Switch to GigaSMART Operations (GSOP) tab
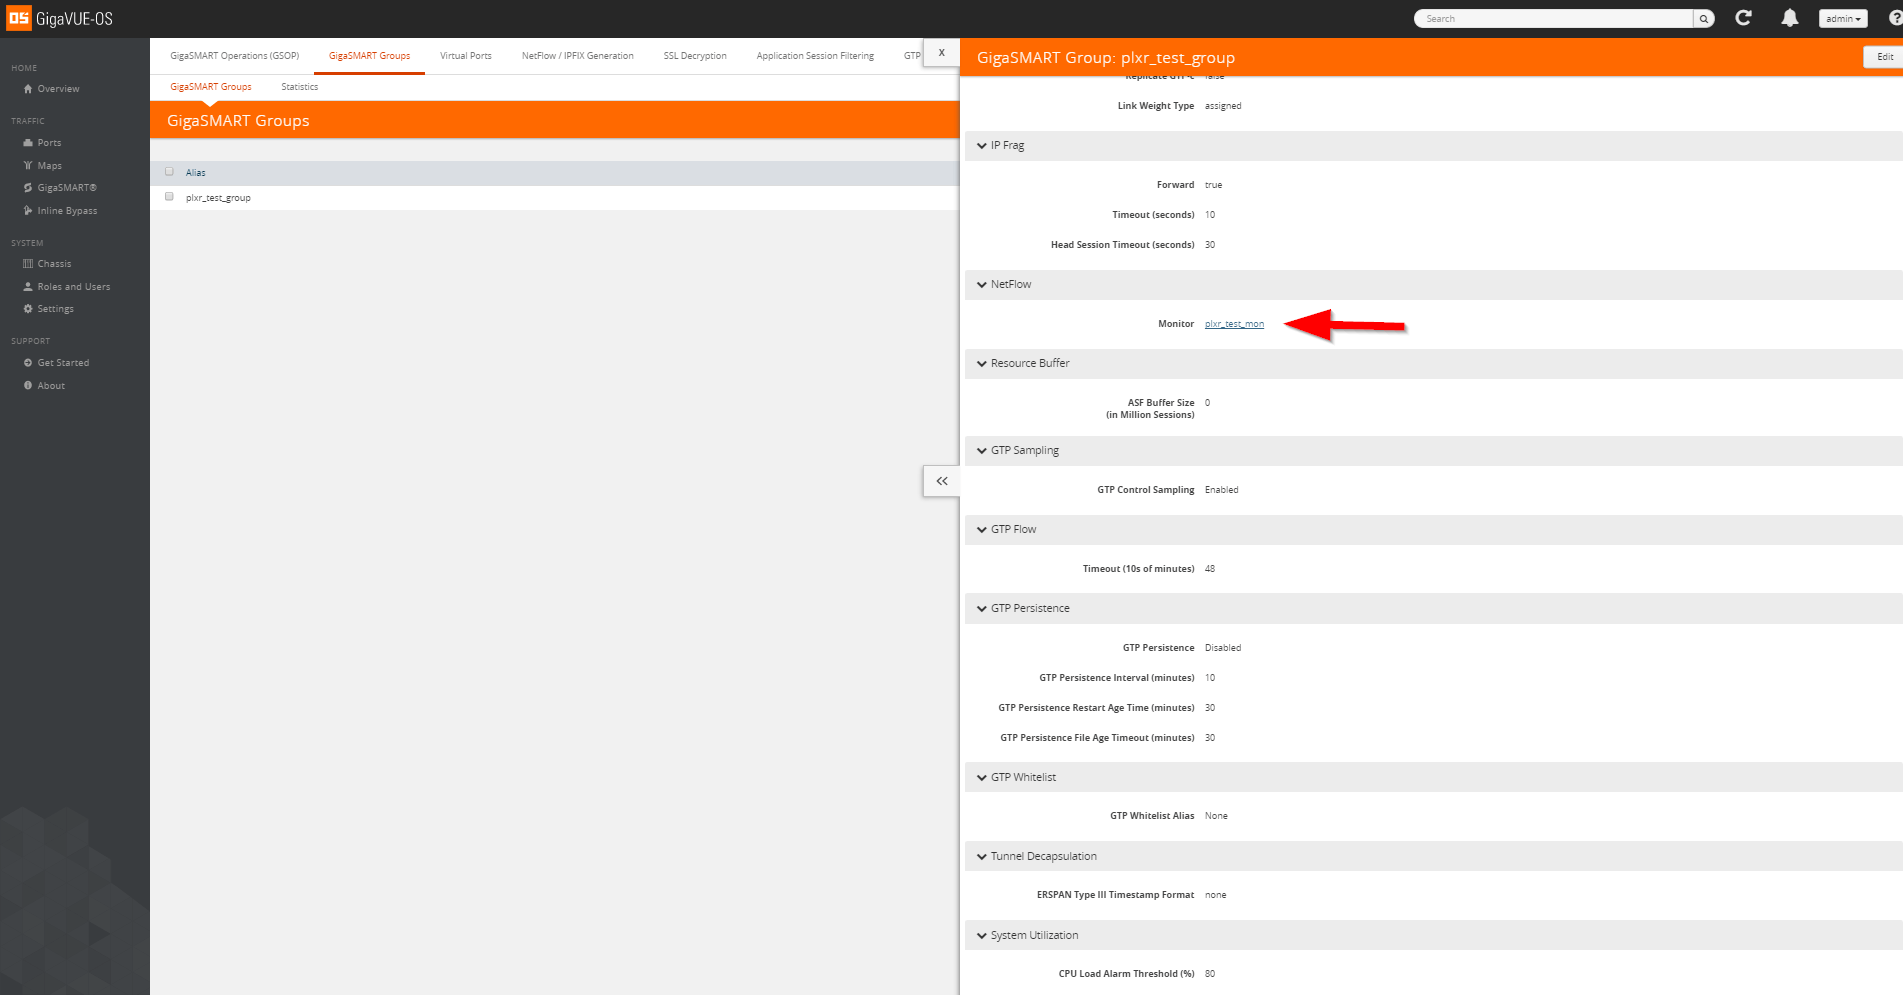 coord(235,56)
